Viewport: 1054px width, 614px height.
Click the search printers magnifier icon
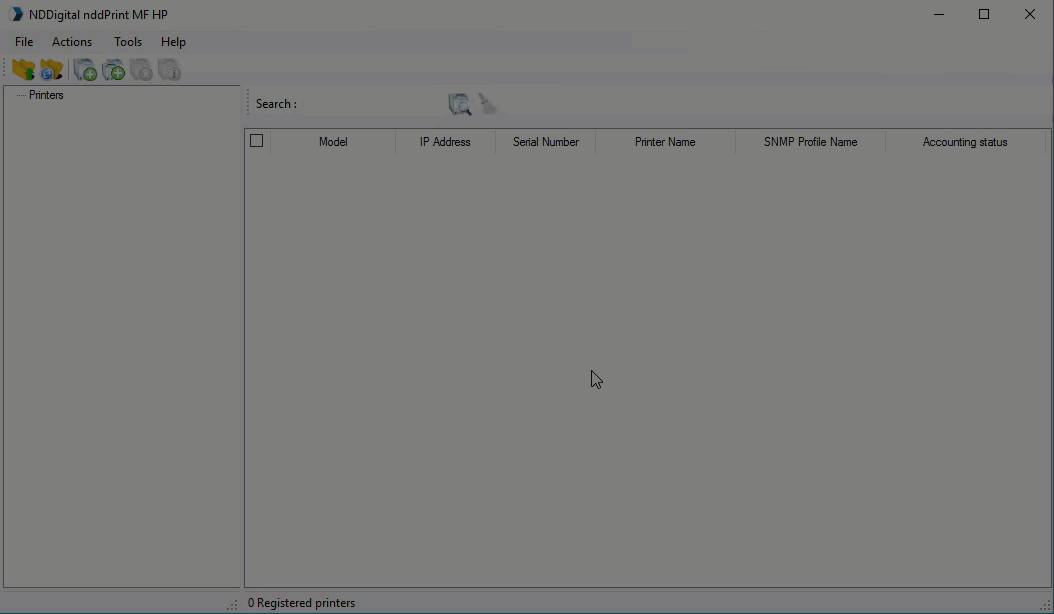[x=459, y=104]
